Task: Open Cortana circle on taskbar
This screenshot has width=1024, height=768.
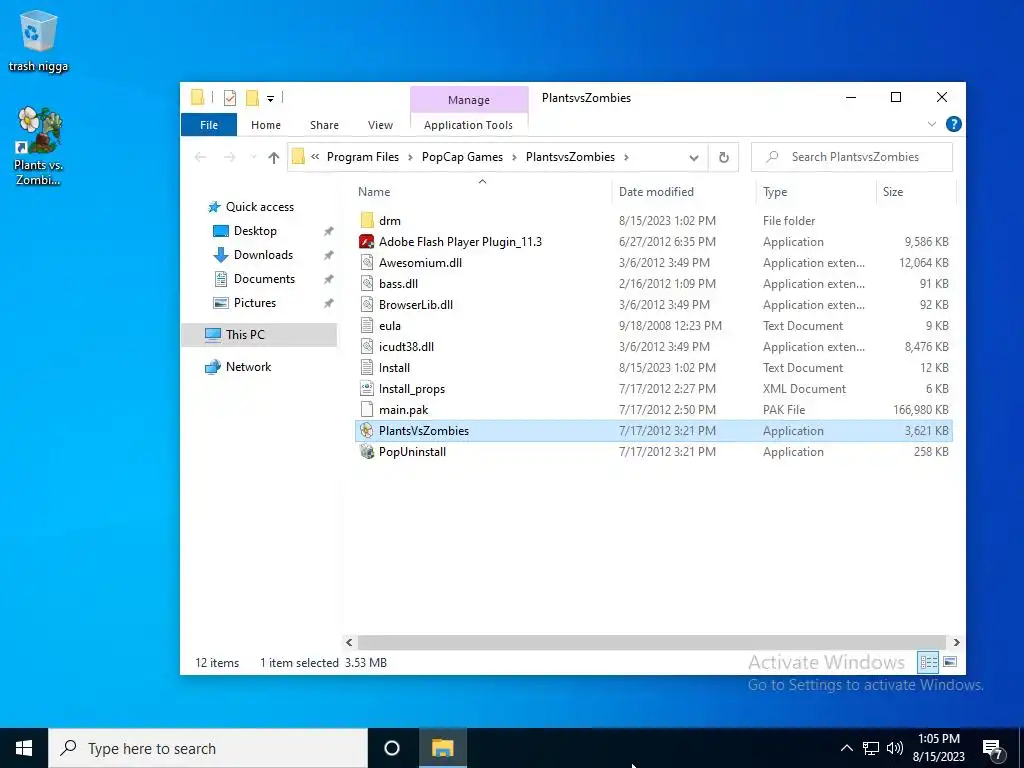Action: click(x=392, y=748)
